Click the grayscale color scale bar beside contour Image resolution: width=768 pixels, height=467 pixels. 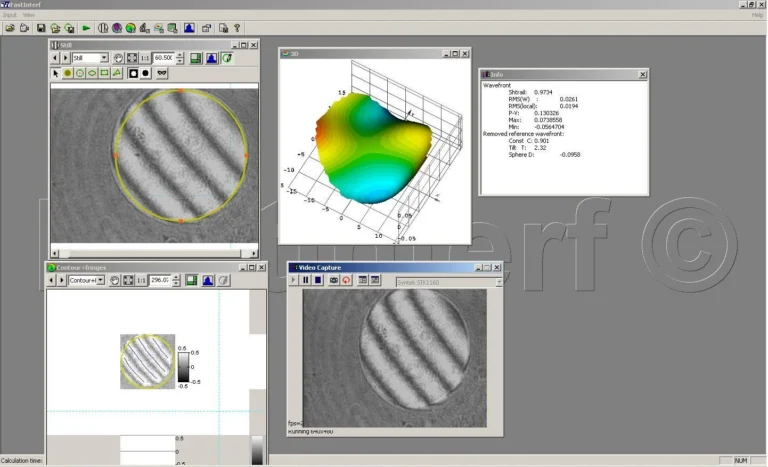click(x=183, y=368)
